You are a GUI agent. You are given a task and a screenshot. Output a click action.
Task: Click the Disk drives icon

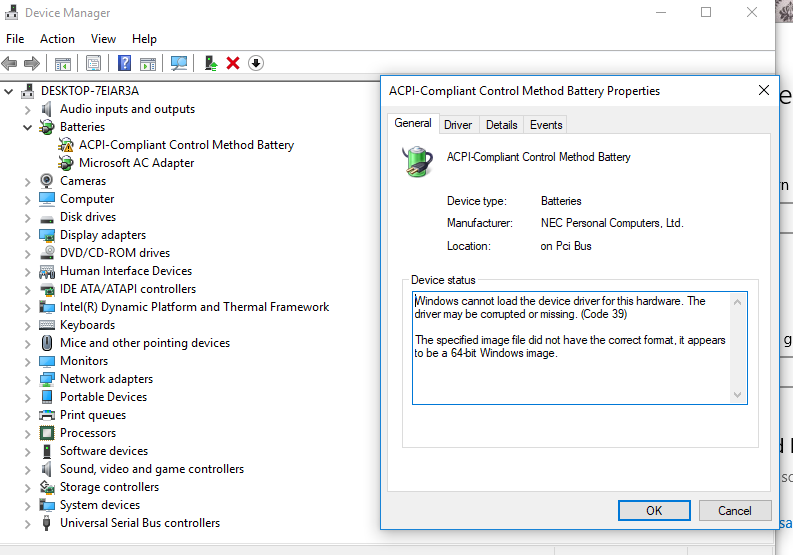coord(47,219)
